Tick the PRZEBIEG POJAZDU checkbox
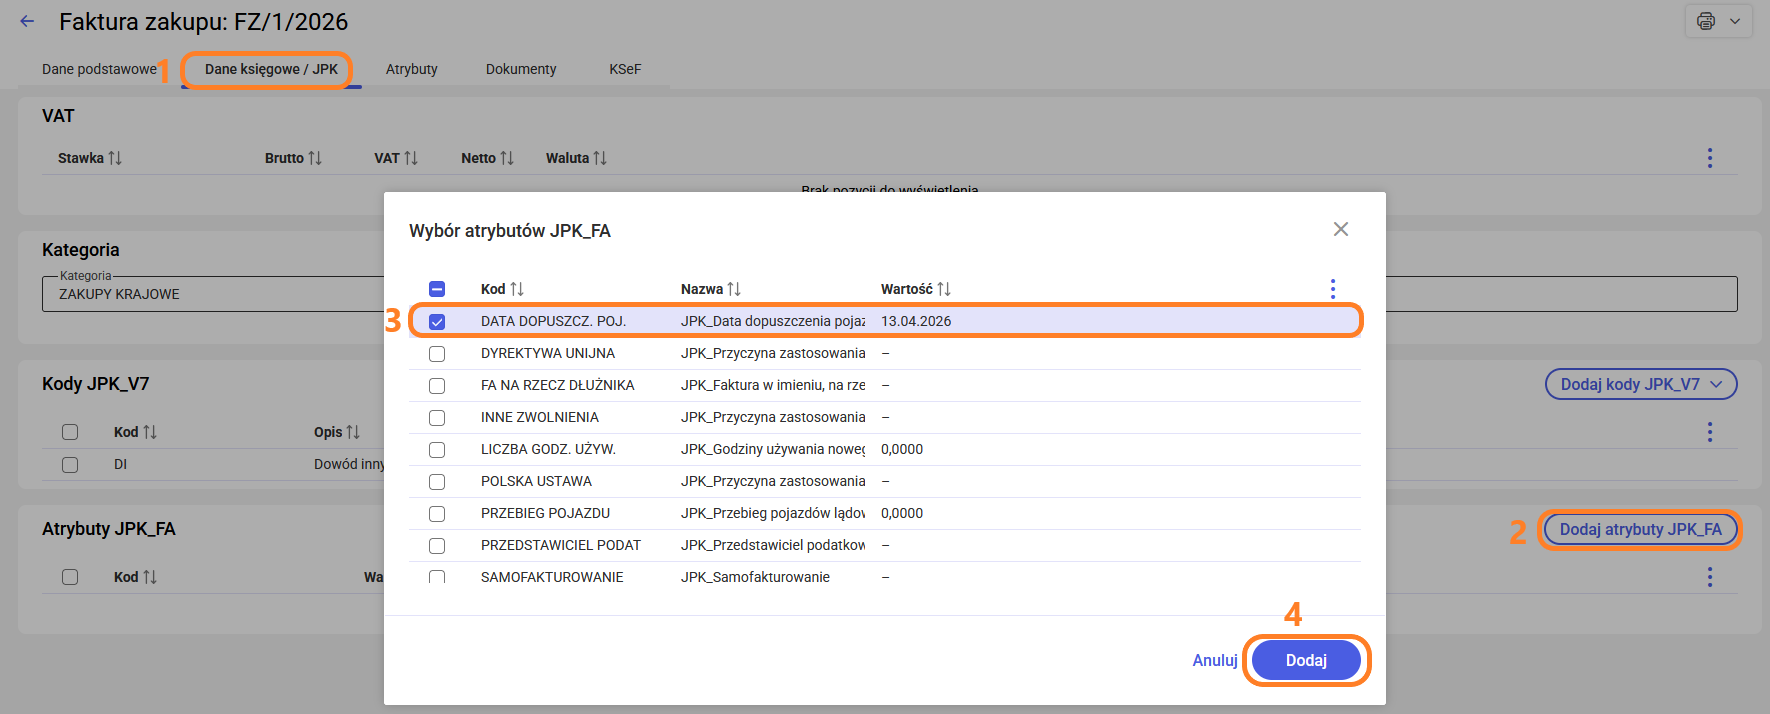This screenshot has width=1770, height=714. (x=437, y=514)
